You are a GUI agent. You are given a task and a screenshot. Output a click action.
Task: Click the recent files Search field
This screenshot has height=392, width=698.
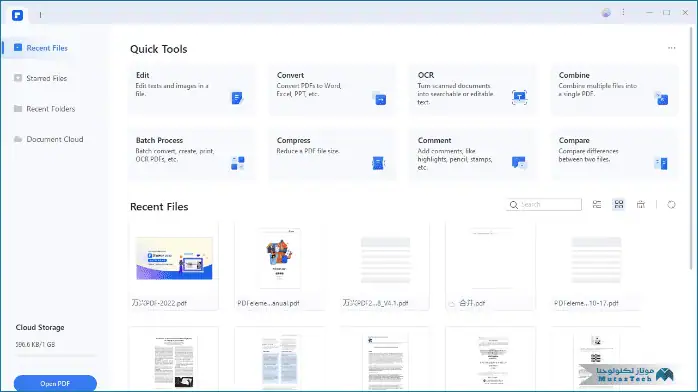pyautogui.click(x=544, y=205)
